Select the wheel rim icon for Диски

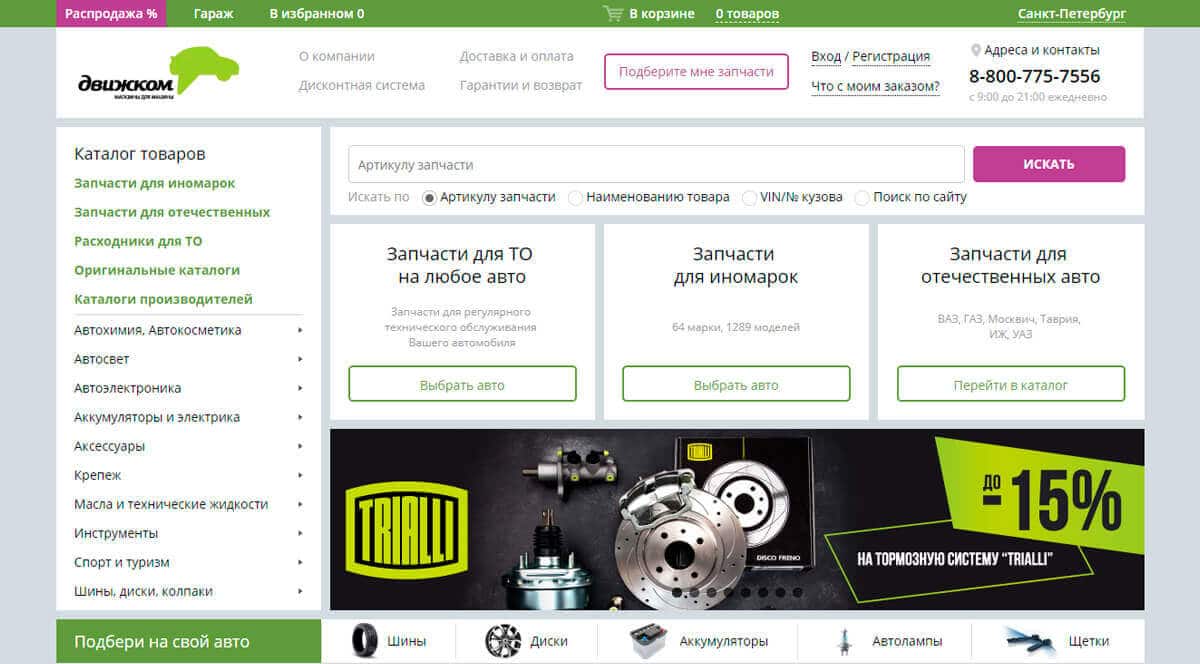[503, 641]
